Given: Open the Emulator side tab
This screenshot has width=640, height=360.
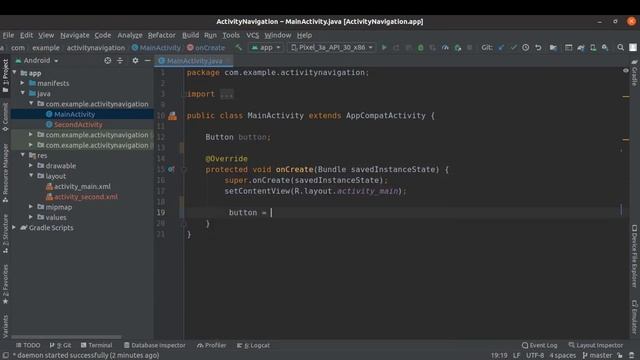Looking at the screenshot, I should pyautogui.click(x=634, y=317).
